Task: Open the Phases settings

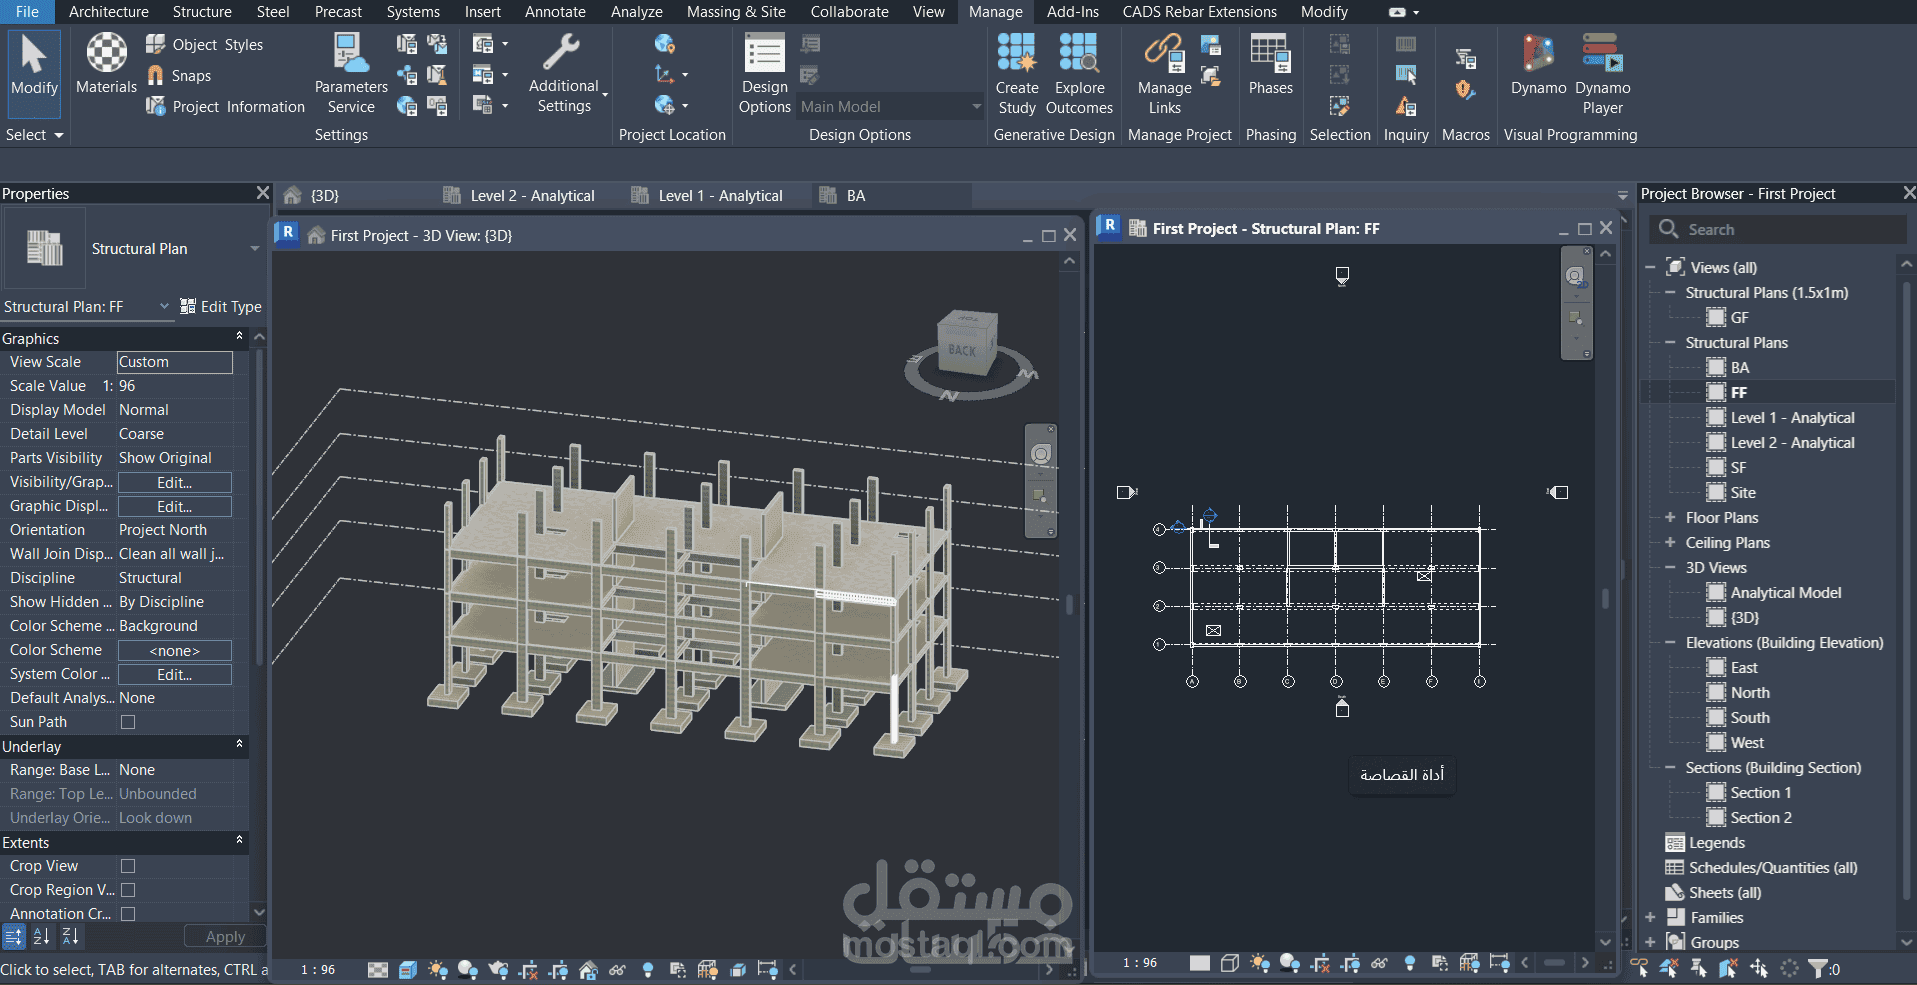Action: pyautogui.click(x=1270, y=65)
